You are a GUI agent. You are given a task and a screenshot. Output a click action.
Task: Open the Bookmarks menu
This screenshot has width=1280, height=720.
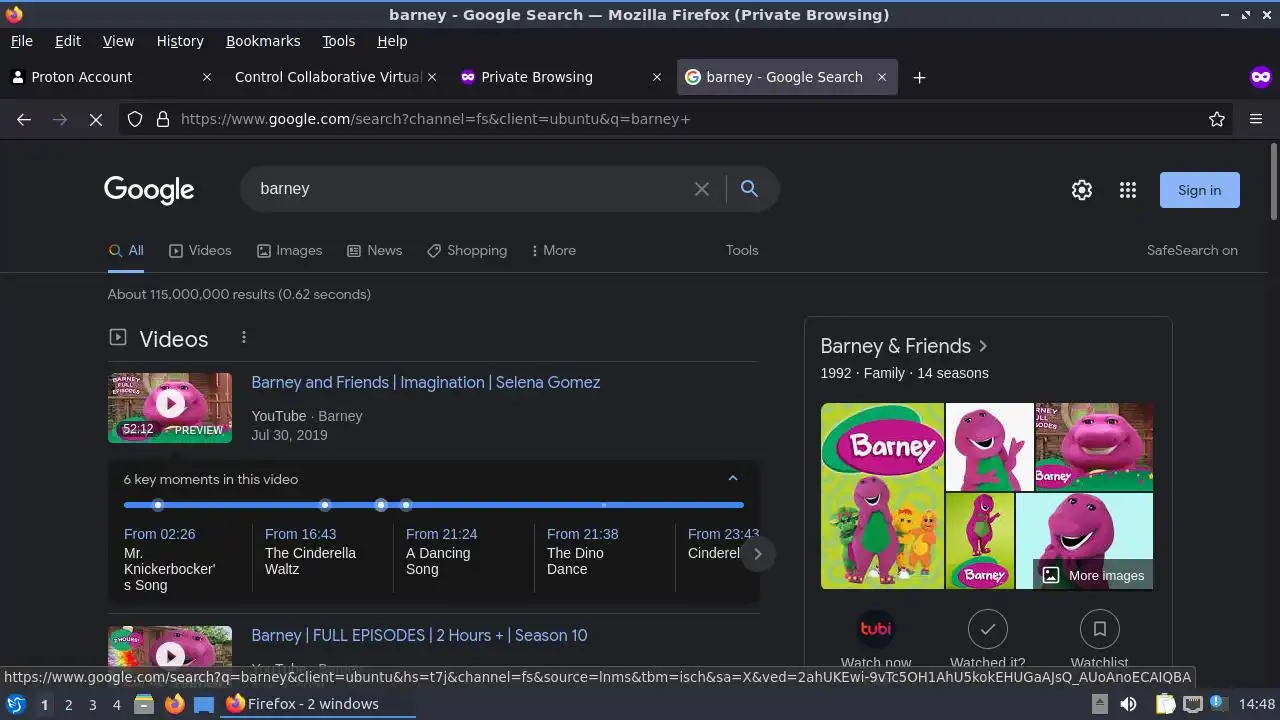263,41
